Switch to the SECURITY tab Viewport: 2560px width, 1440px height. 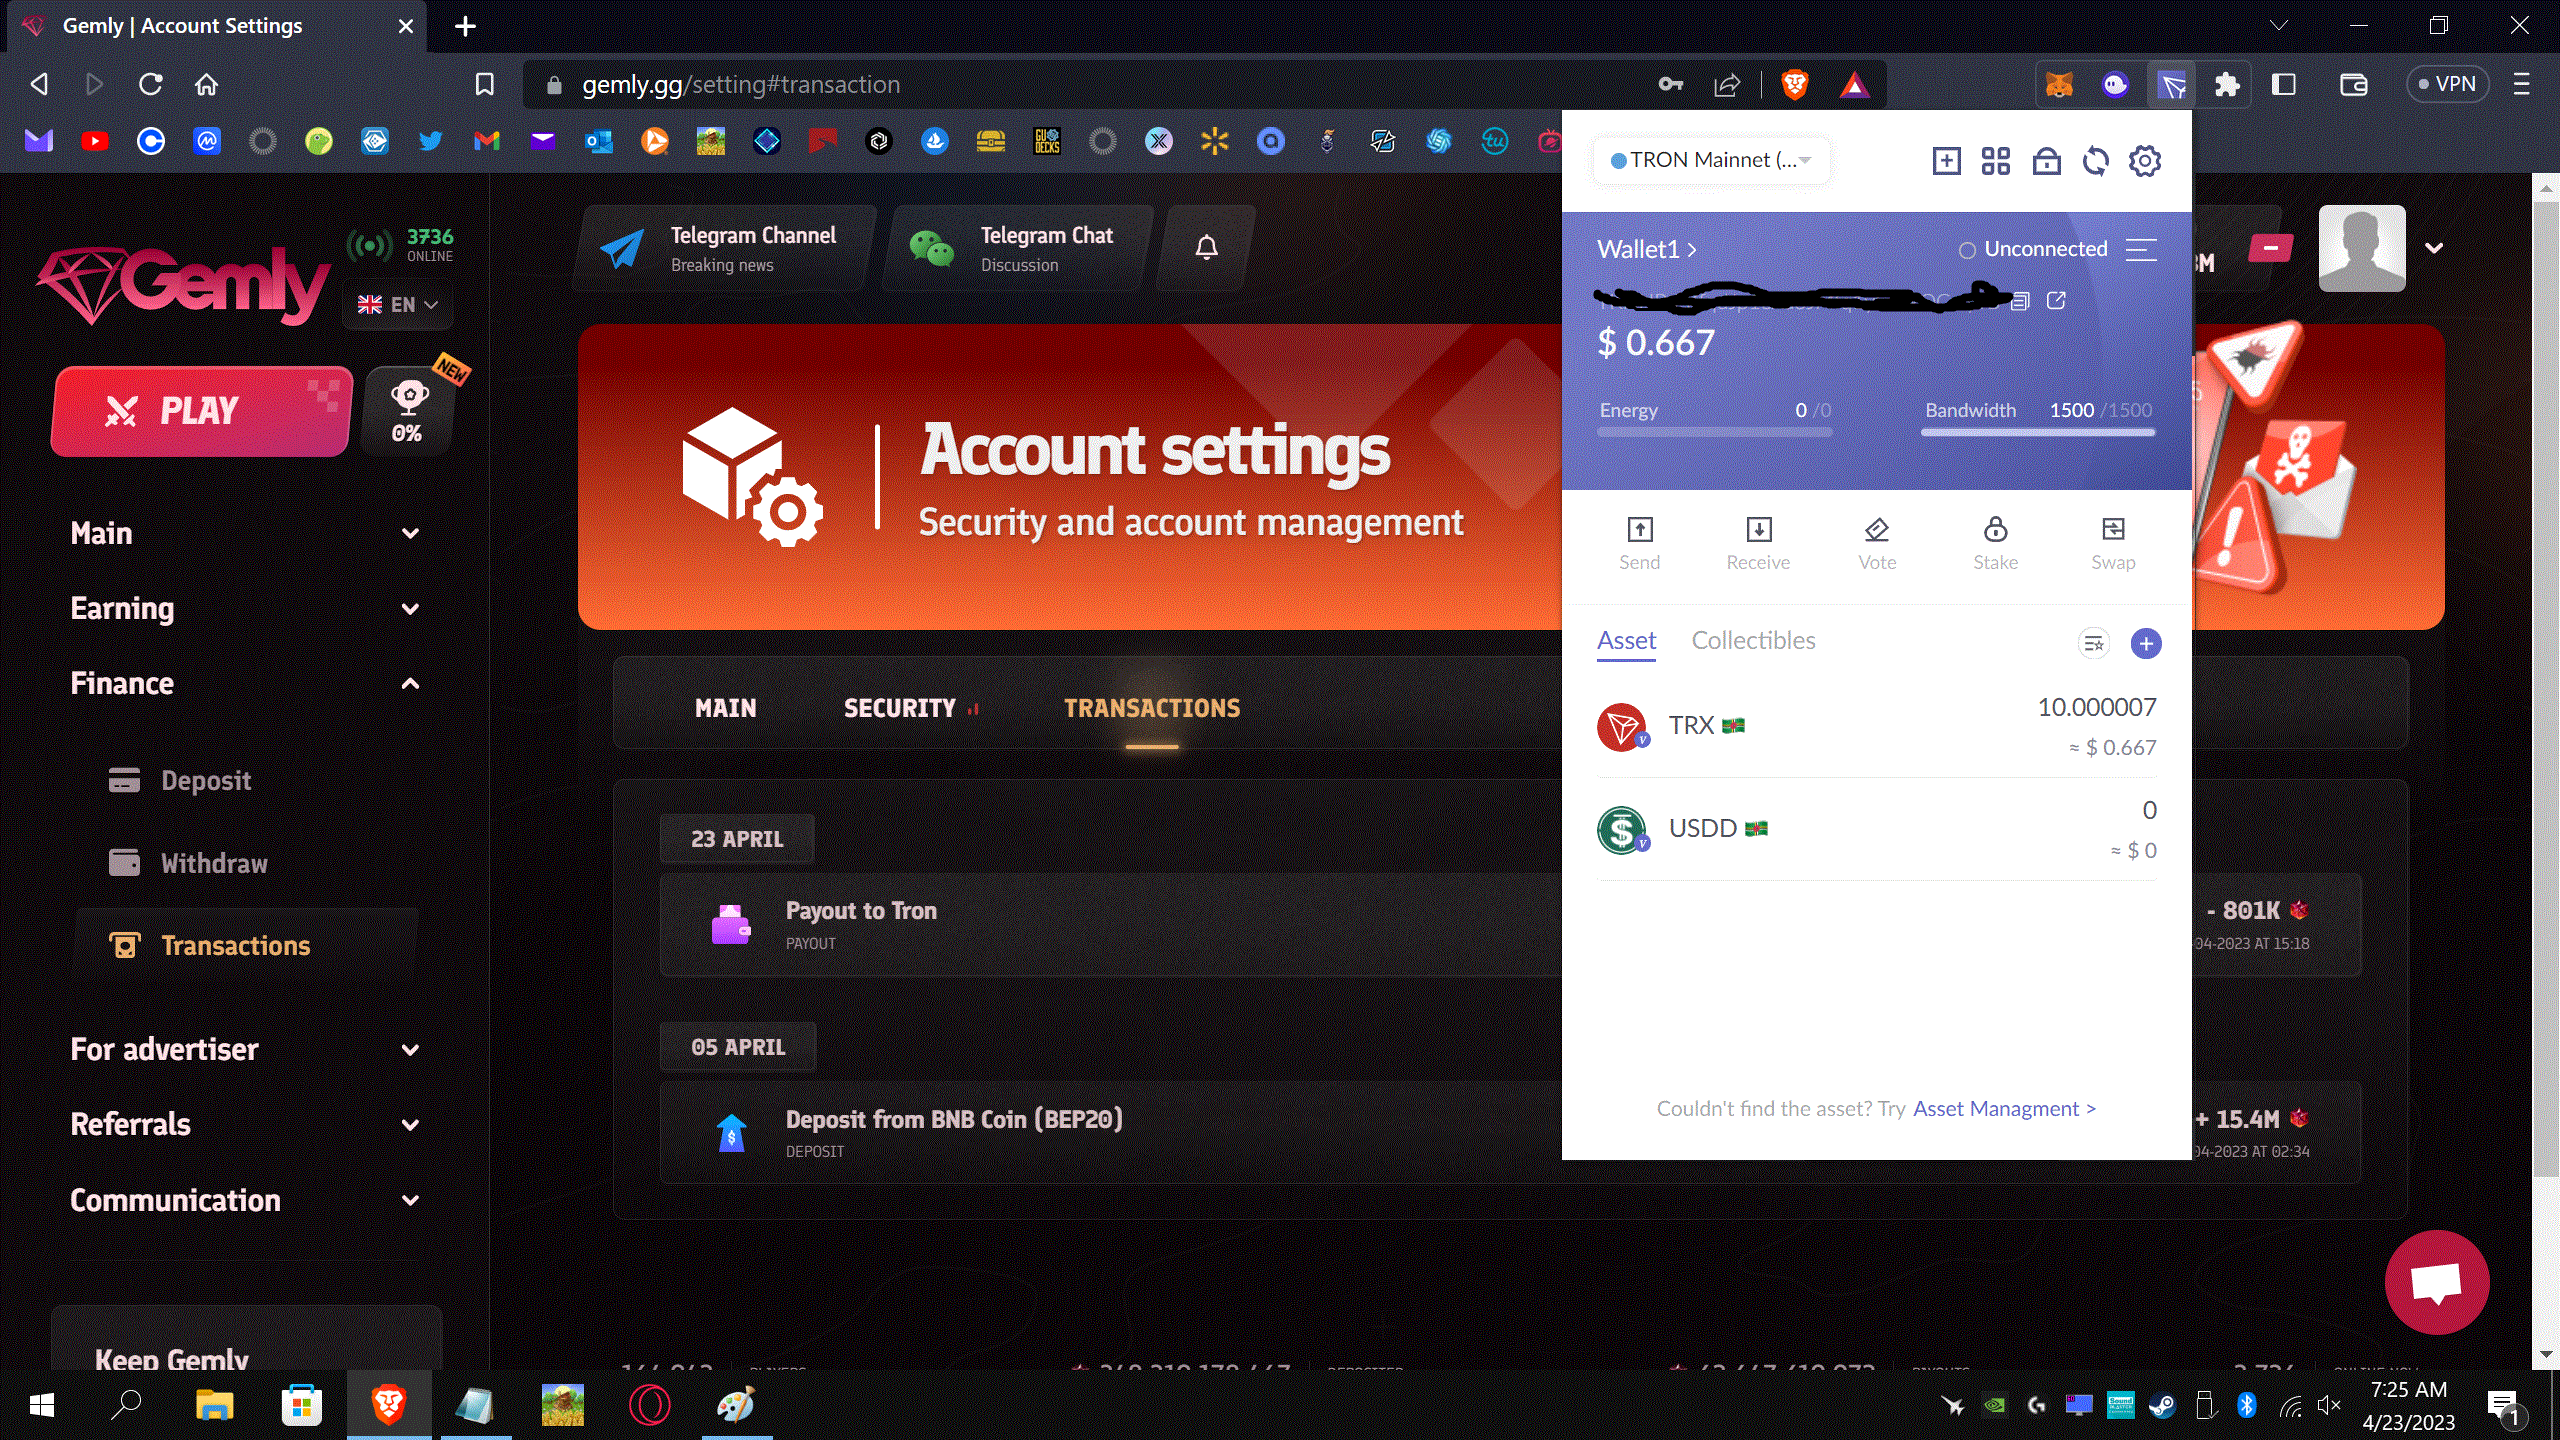899,708
